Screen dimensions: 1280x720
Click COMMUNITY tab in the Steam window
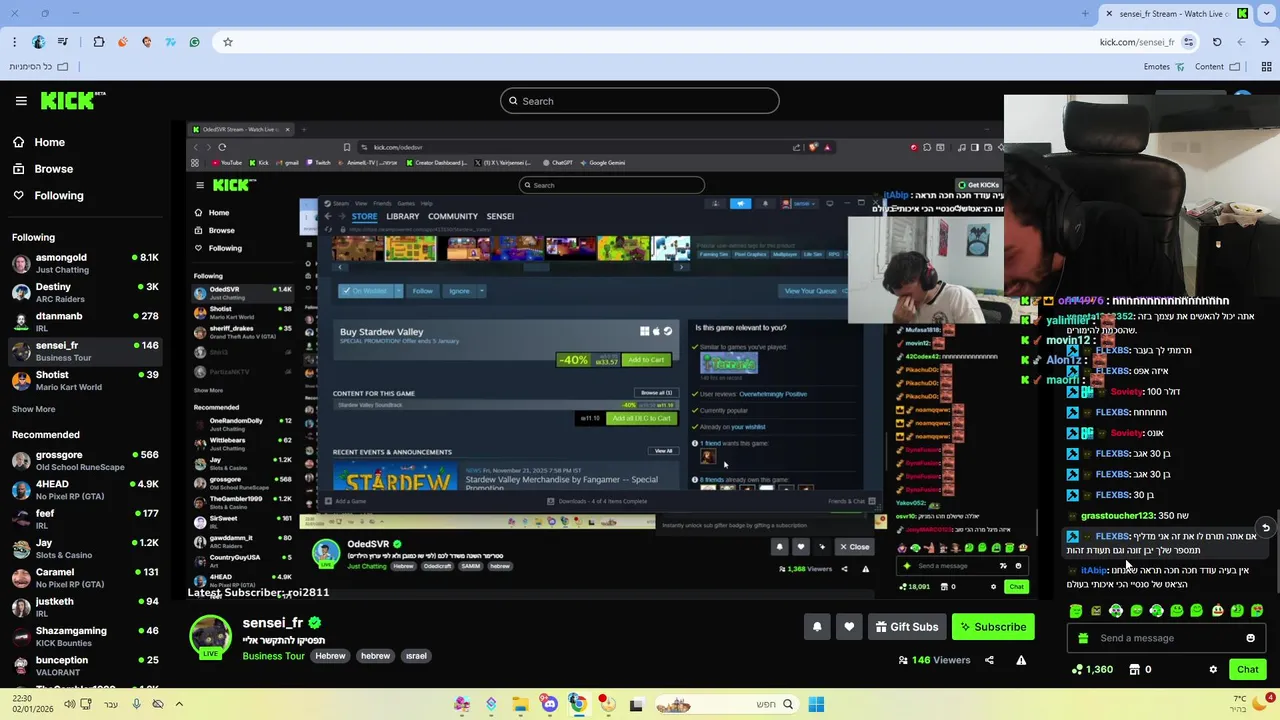click(x=453, y=216)
